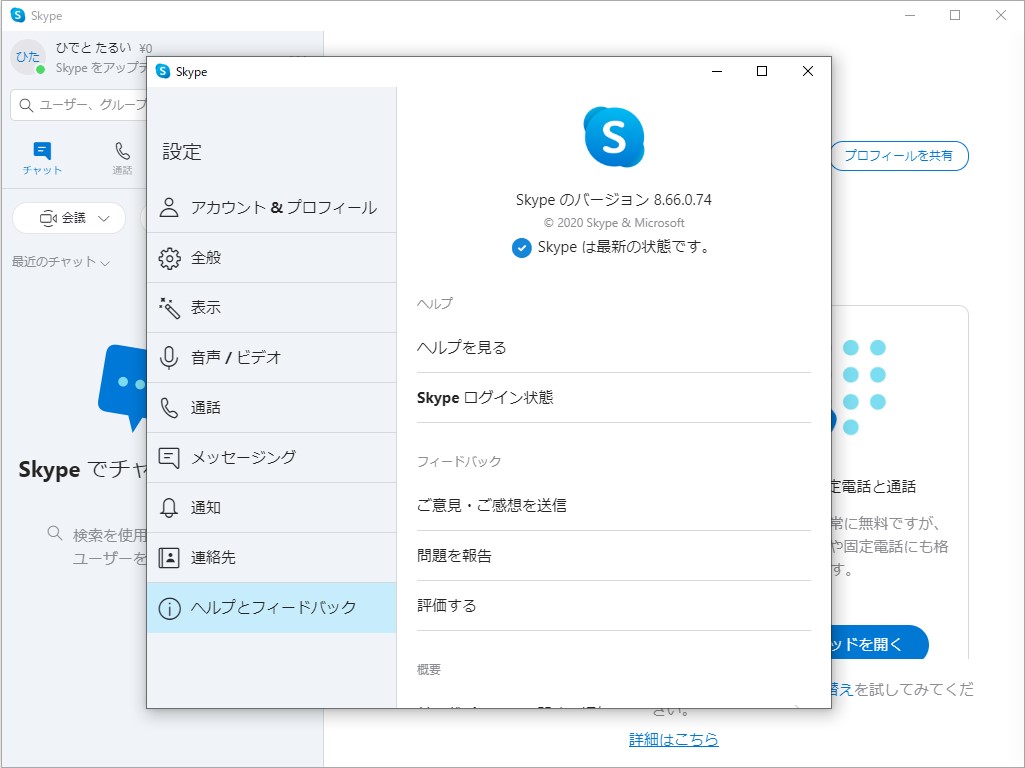Click the ひた profile avatar
The image size is (1025, 768).
pos(27,58)
